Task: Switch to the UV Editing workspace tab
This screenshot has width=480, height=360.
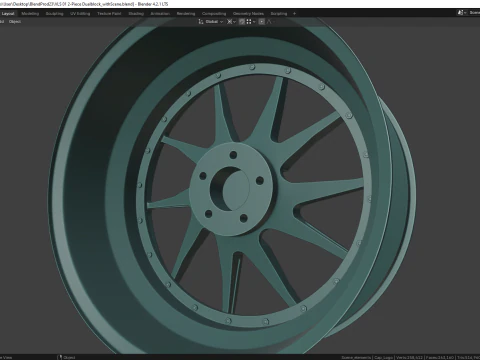Action: [x=80, y=14]
